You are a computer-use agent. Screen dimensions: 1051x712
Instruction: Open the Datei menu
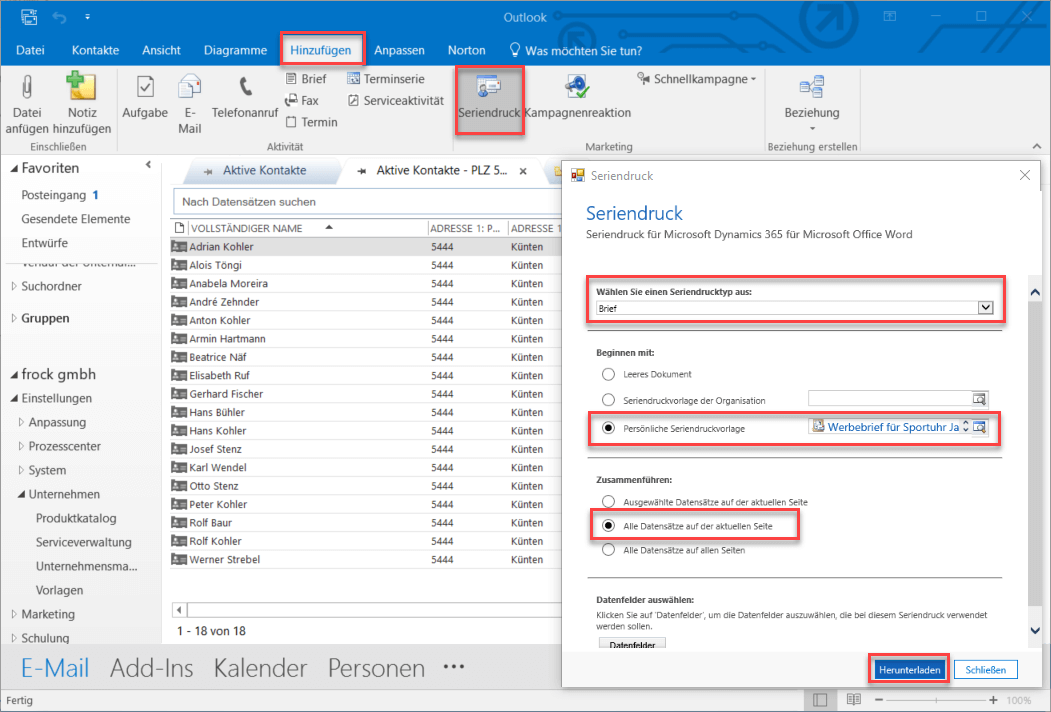click(30, 50)
